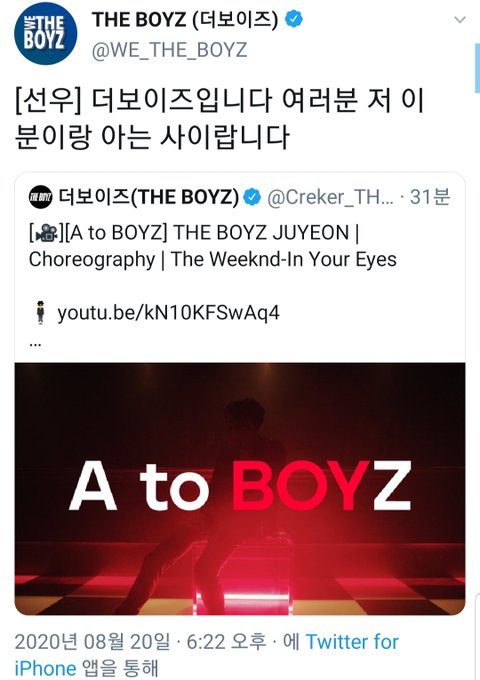Open @Creker_TH... handle in quoted tweet

point(330,197)
